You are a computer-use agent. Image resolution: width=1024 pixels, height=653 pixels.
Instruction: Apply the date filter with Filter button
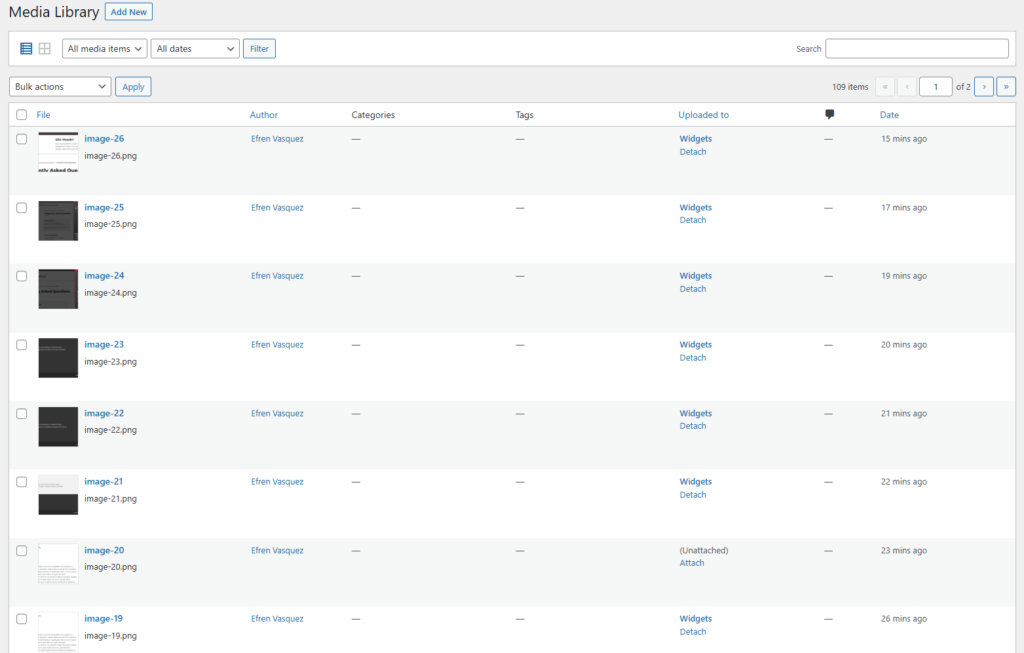click(259, 47)
